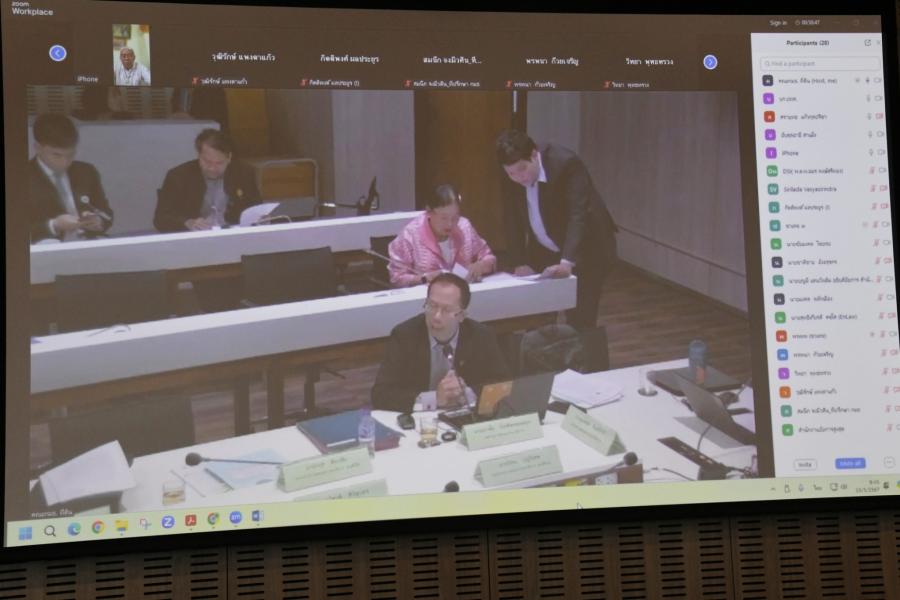
Task: Toggle the host's microphone in participant list
Action: coord(867,80)
